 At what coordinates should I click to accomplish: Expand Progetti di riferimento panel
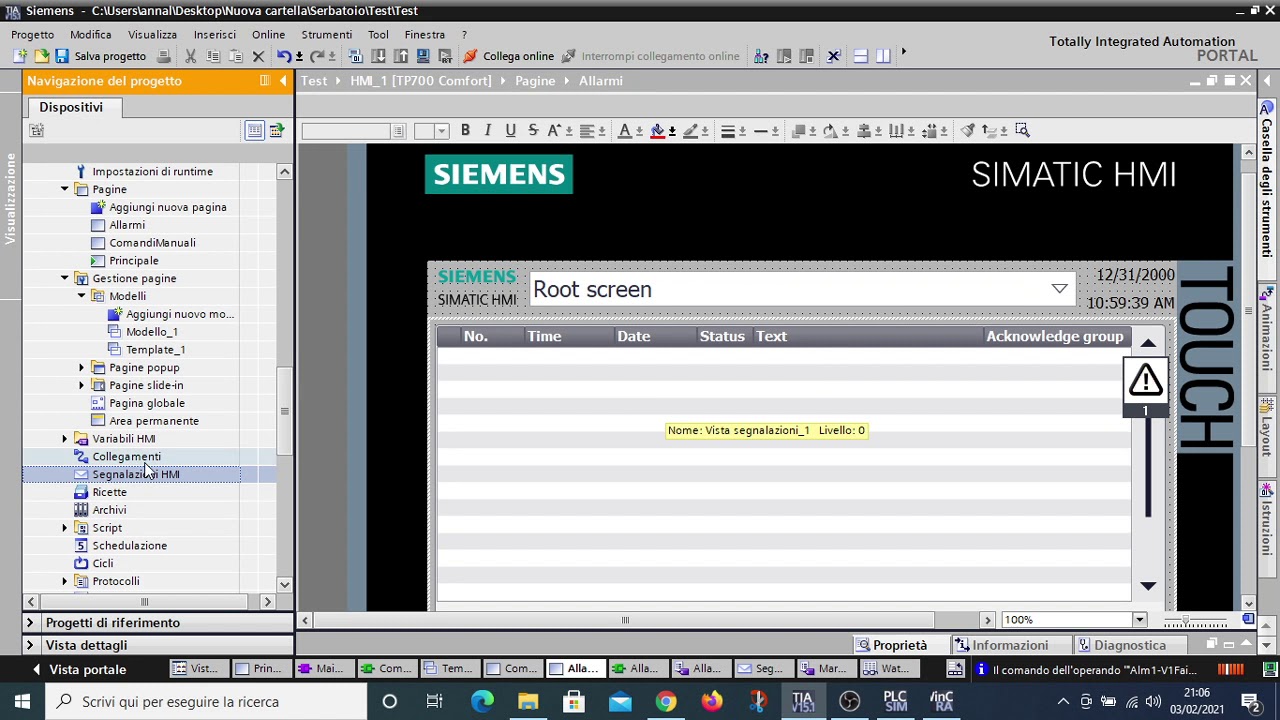(30, 622)
